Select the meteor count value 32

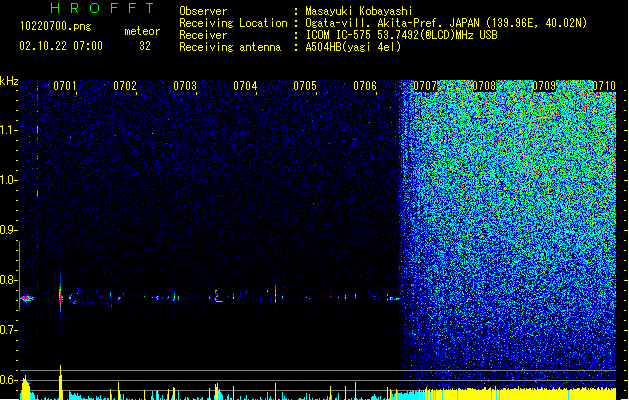(145, 46)
